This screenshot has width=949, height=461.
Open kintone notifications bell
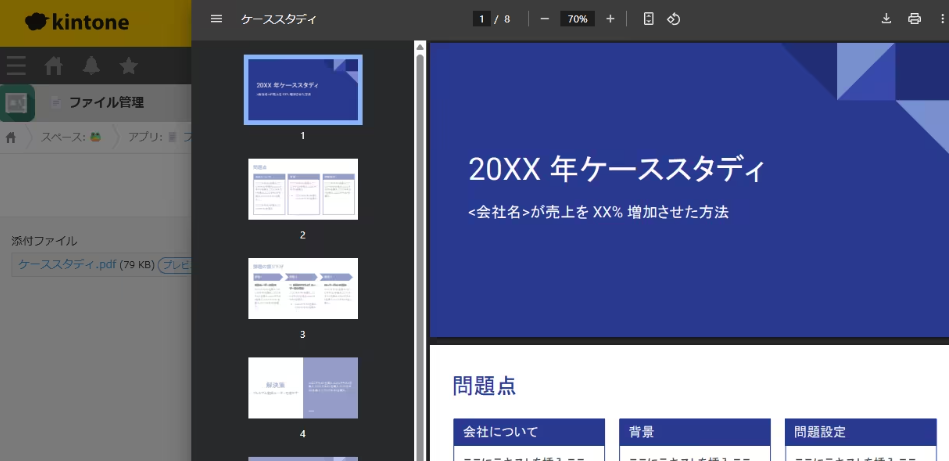[x=91, y=66]
